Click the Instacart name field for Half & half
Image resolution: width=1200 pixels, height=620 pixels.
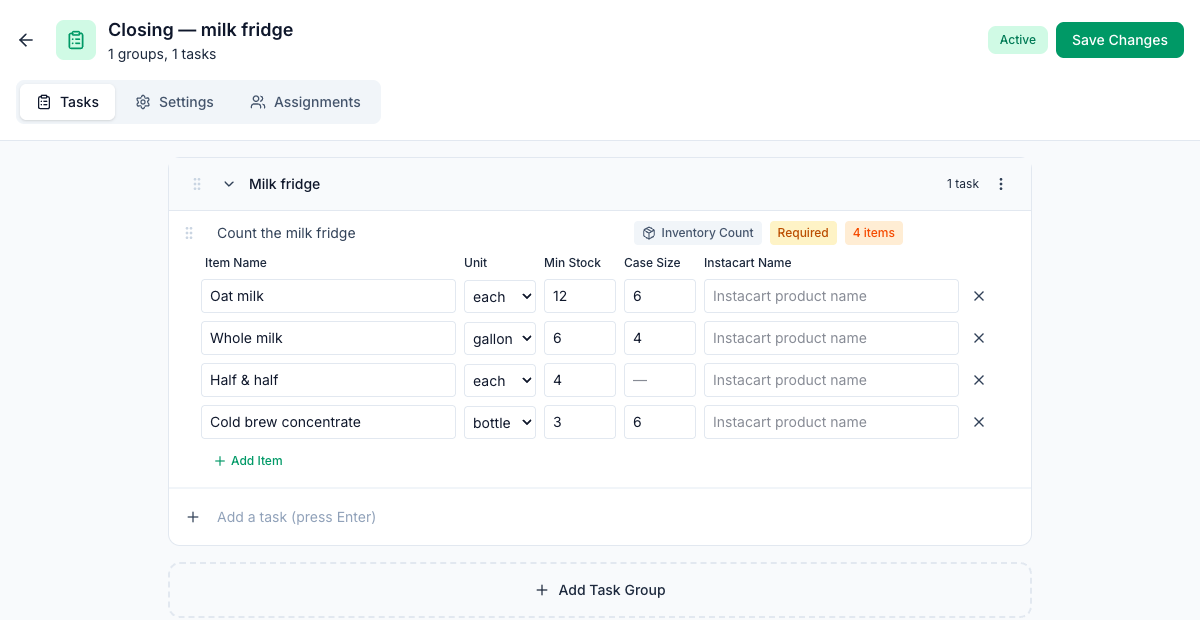click(831, 380)
